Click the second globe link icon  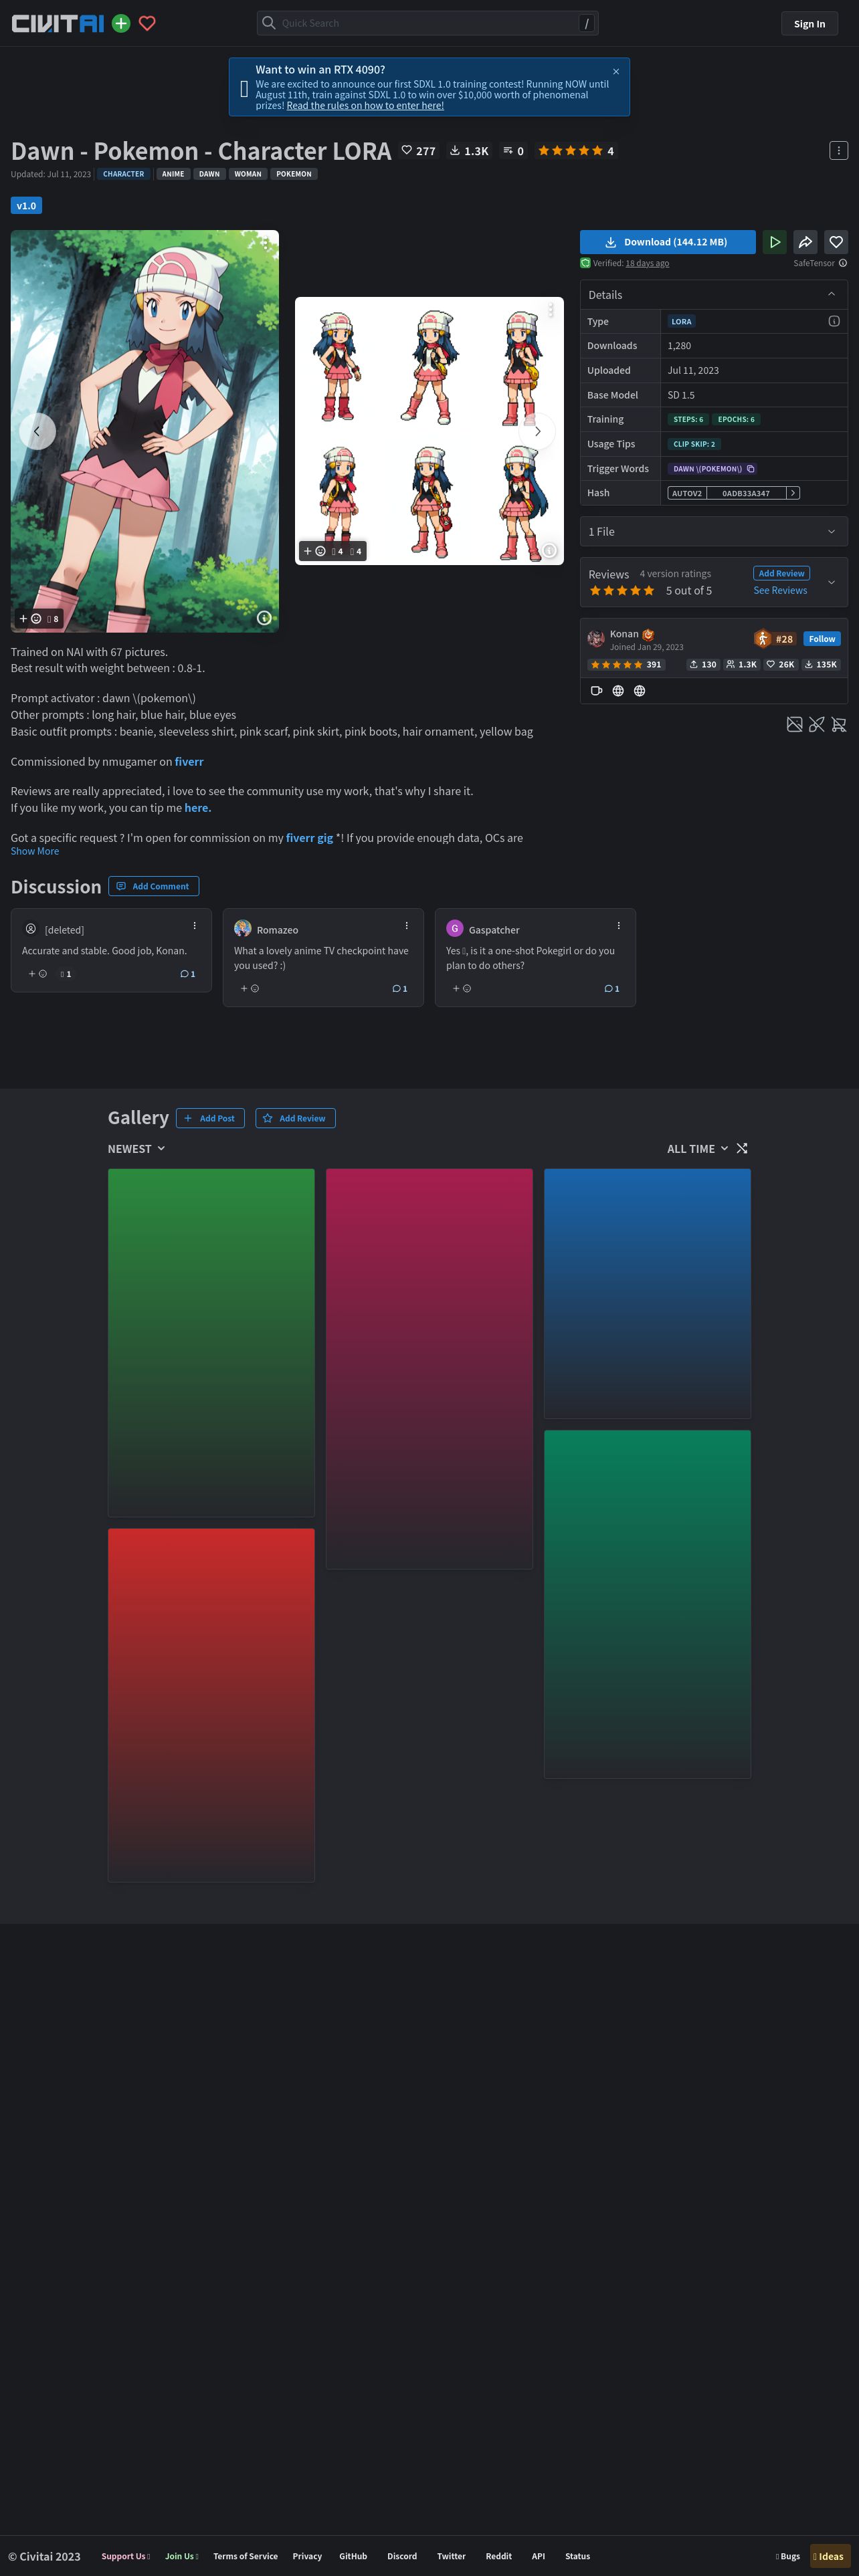click(639, 691)
